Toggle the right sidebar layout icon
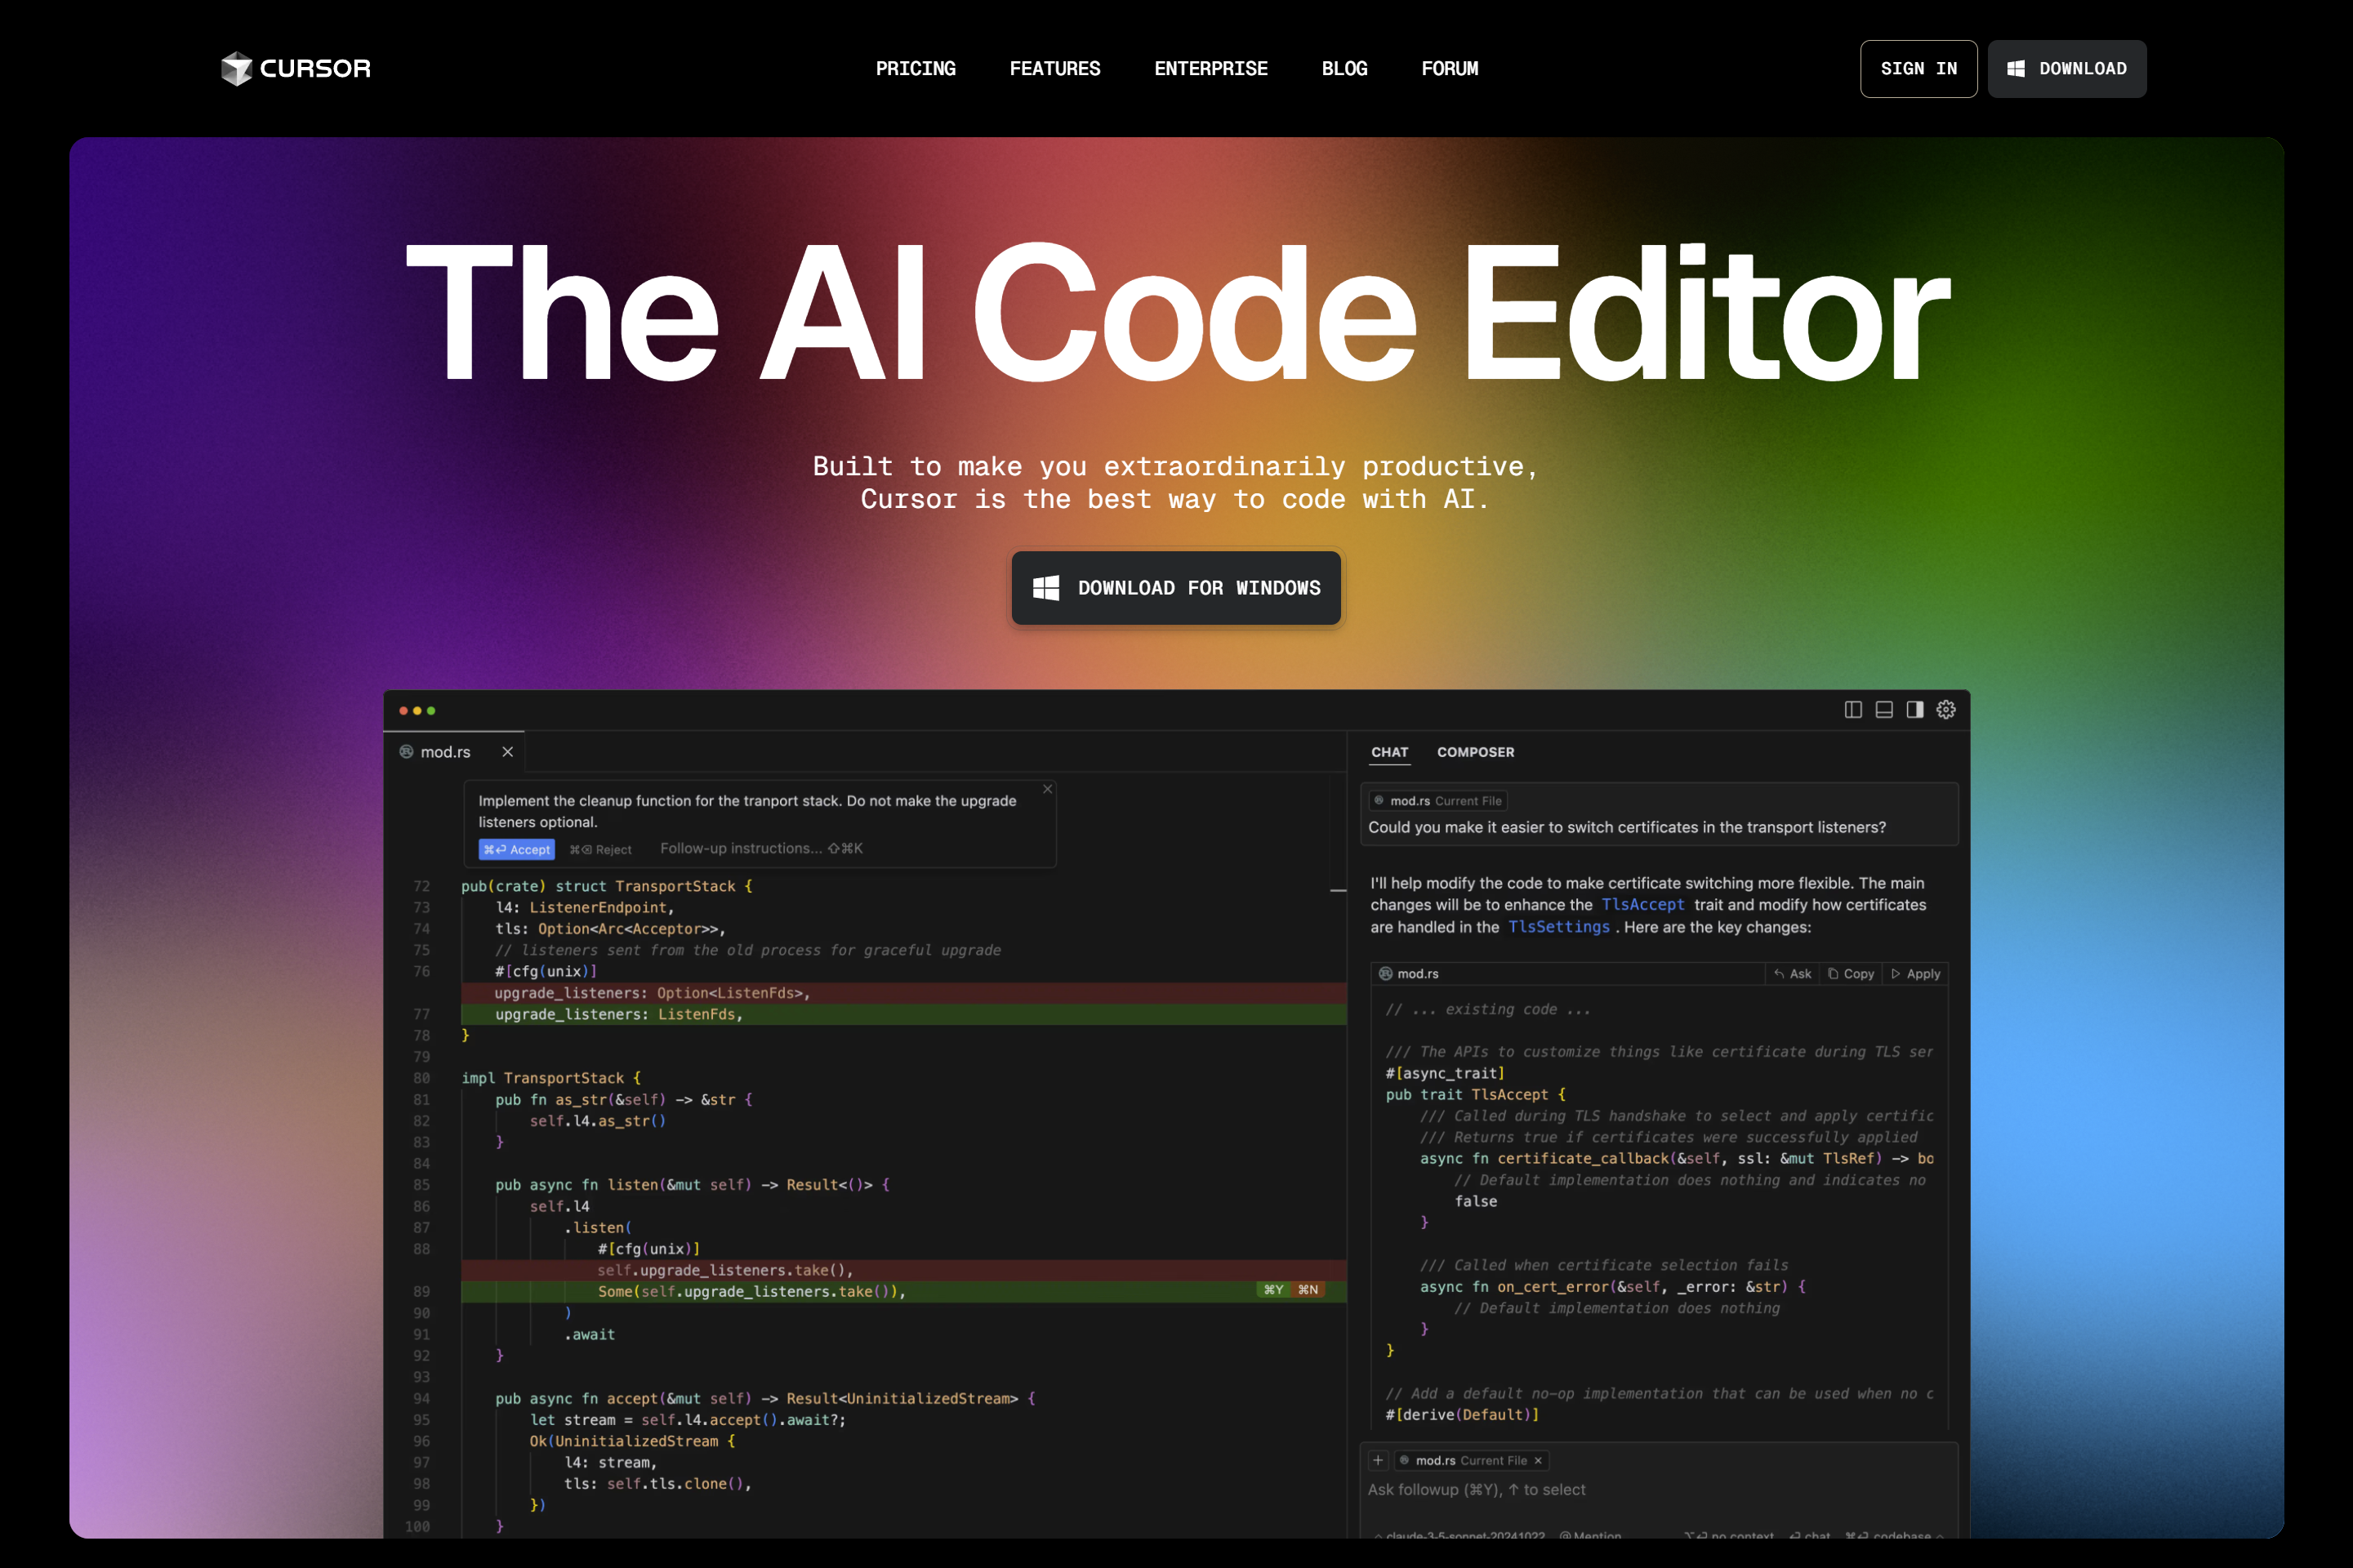 coord(1914,709)
